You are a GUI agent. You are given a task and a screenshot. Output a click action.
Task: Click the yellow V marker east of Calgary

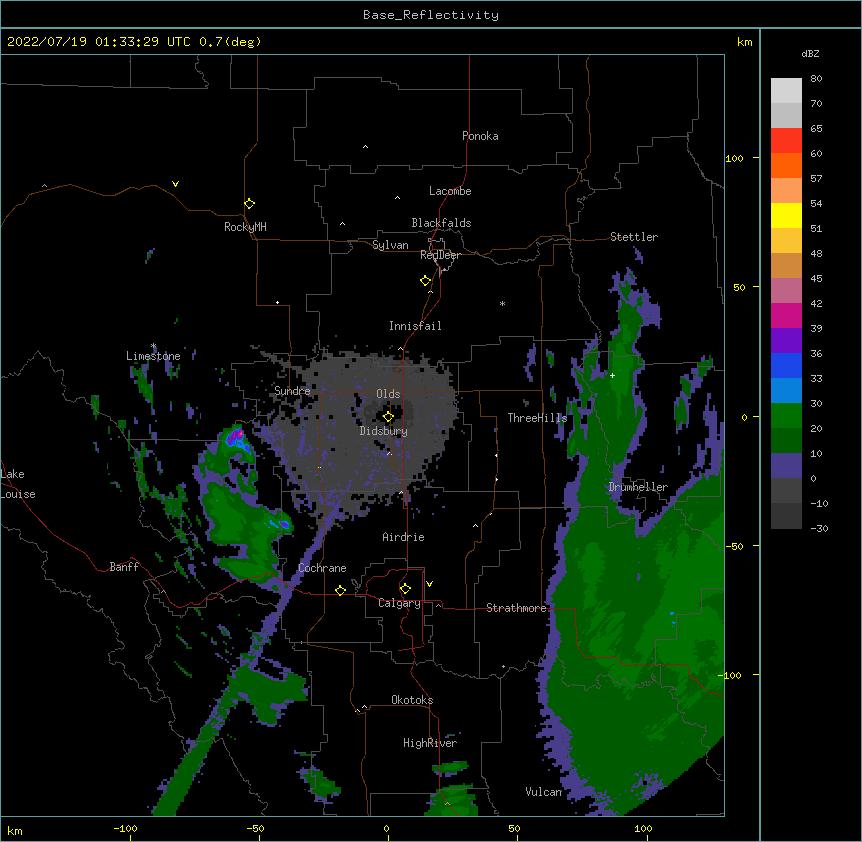429,584
